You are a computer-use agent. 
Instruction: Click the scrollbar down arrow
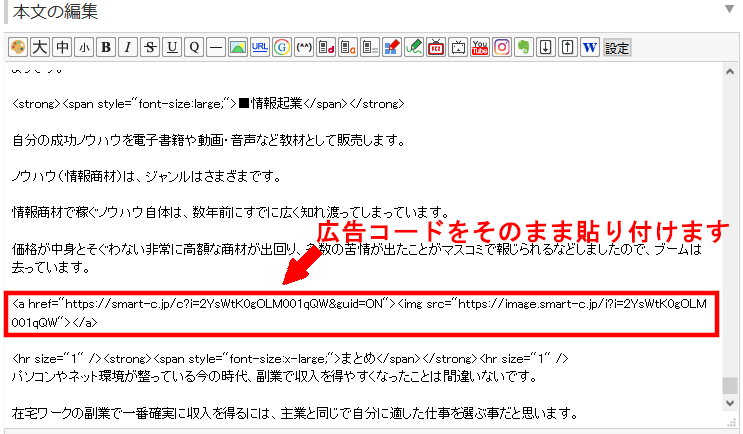pos(730,403)
